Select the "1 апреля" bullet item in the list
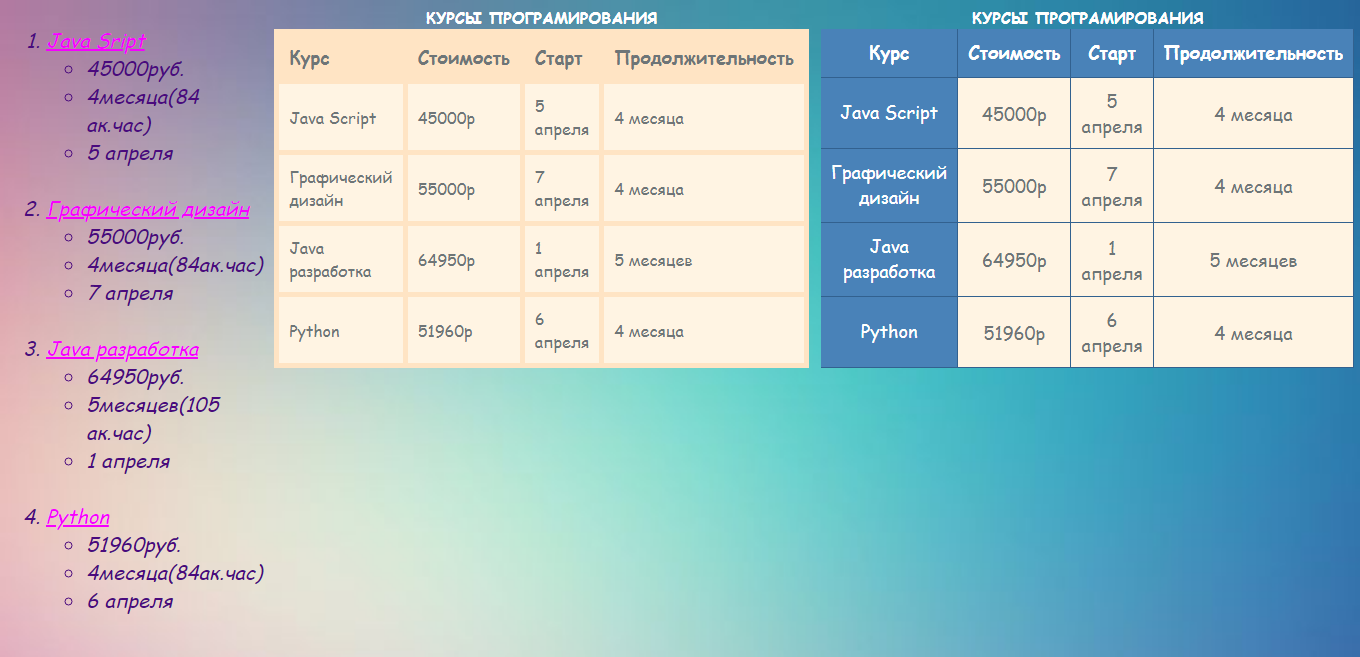This screenshot has width=1360, height=657. click(x=128, y=461)
